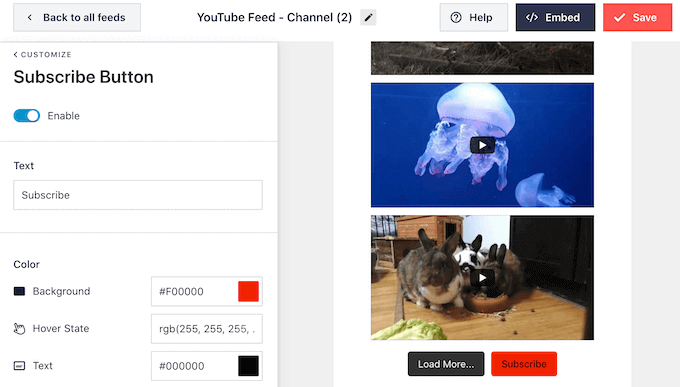
Task: Return to Customize menu
Action: 42,55
